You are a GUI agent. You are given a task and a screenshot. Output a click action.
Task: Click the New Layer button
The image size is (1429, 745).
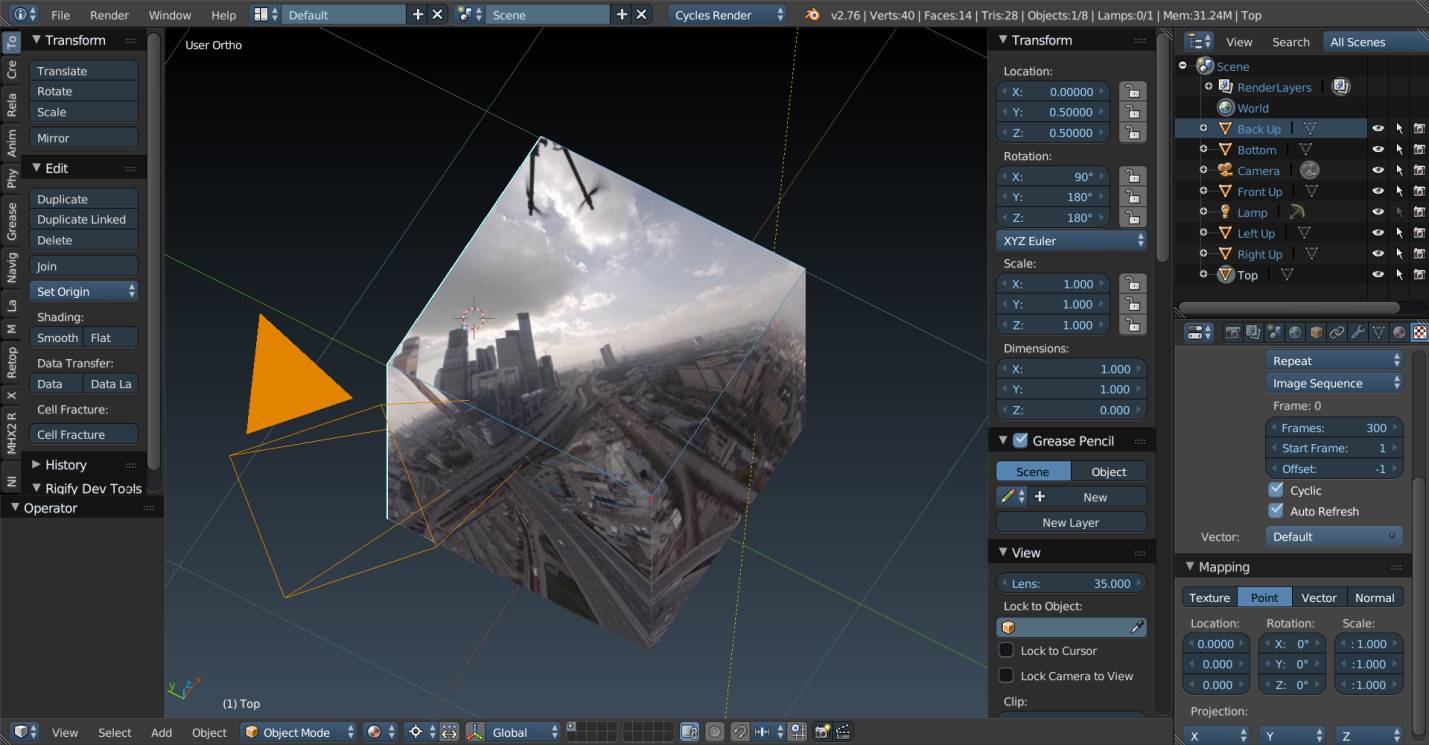1070,522
